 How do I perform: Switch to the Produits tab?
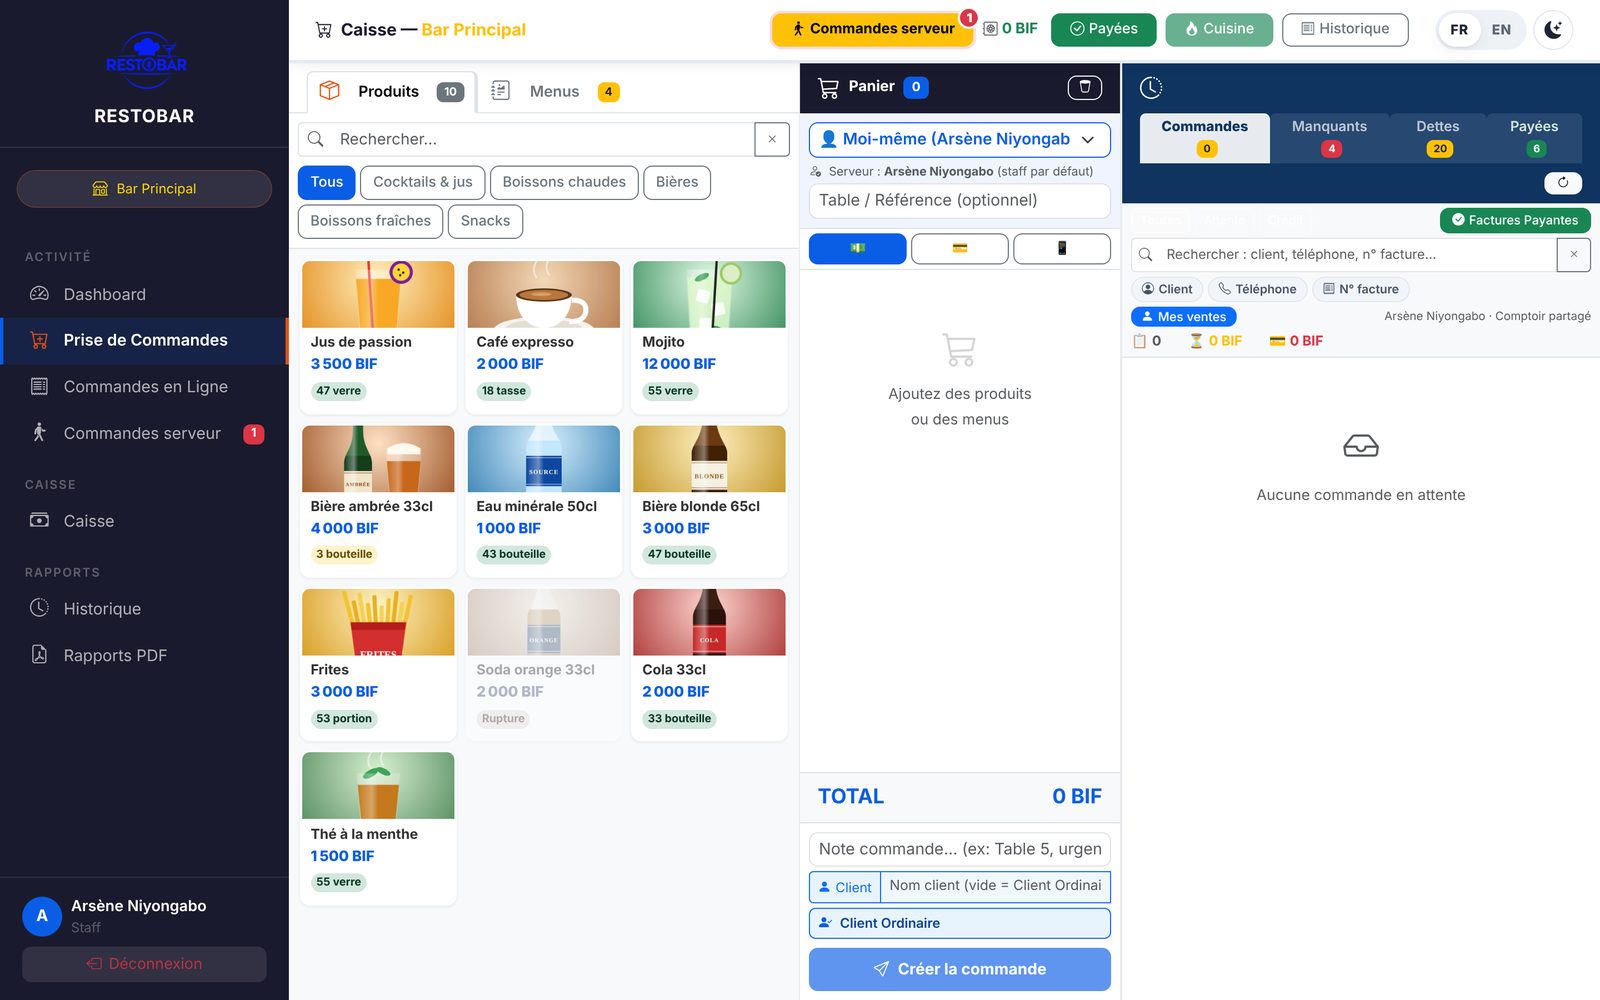coord(391,91)
